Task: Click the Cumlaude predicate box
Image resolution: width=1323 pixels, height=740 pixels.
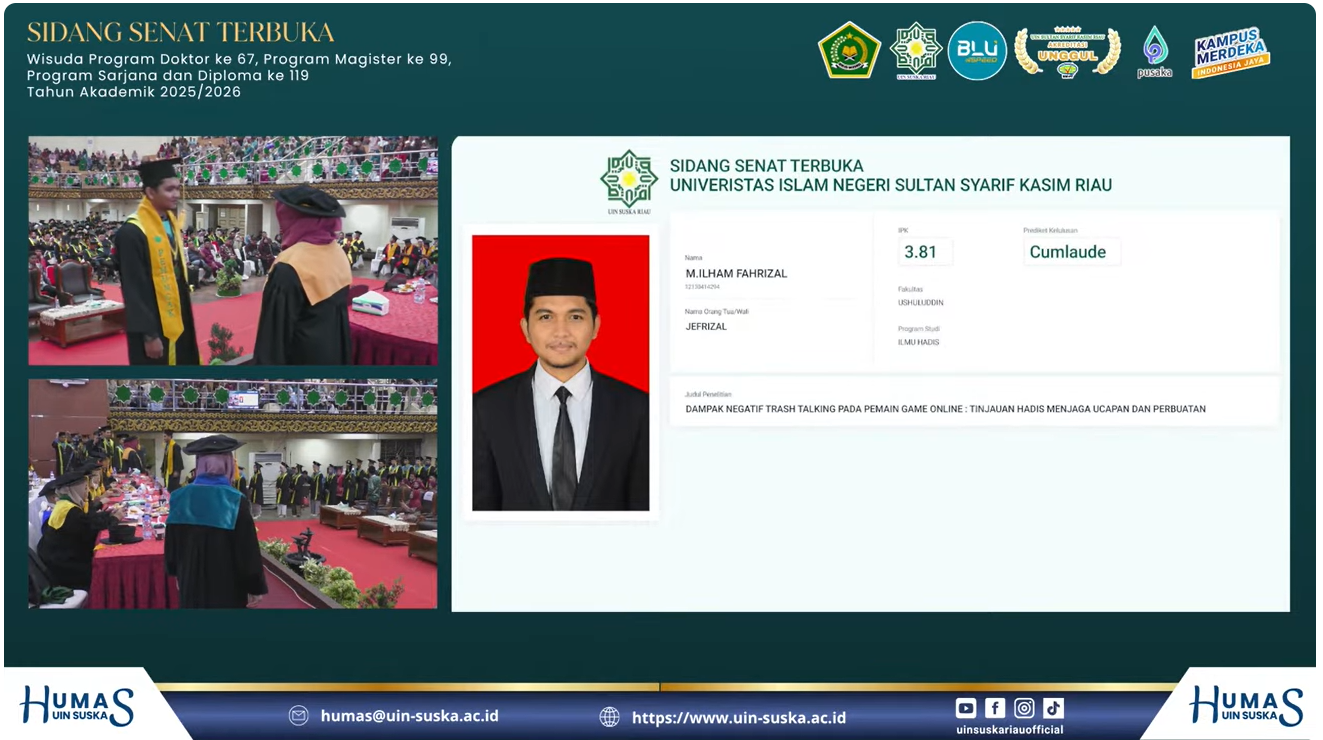Action: (1071, 252)
